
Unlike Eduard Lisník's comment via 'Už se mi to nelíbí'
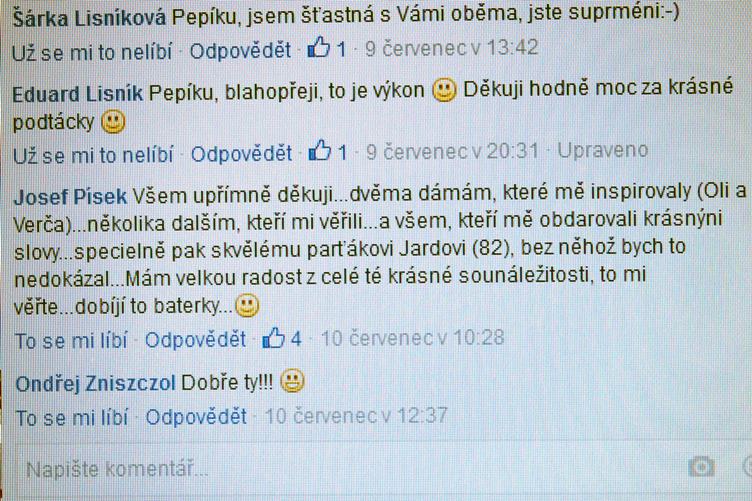coord(93,155)
